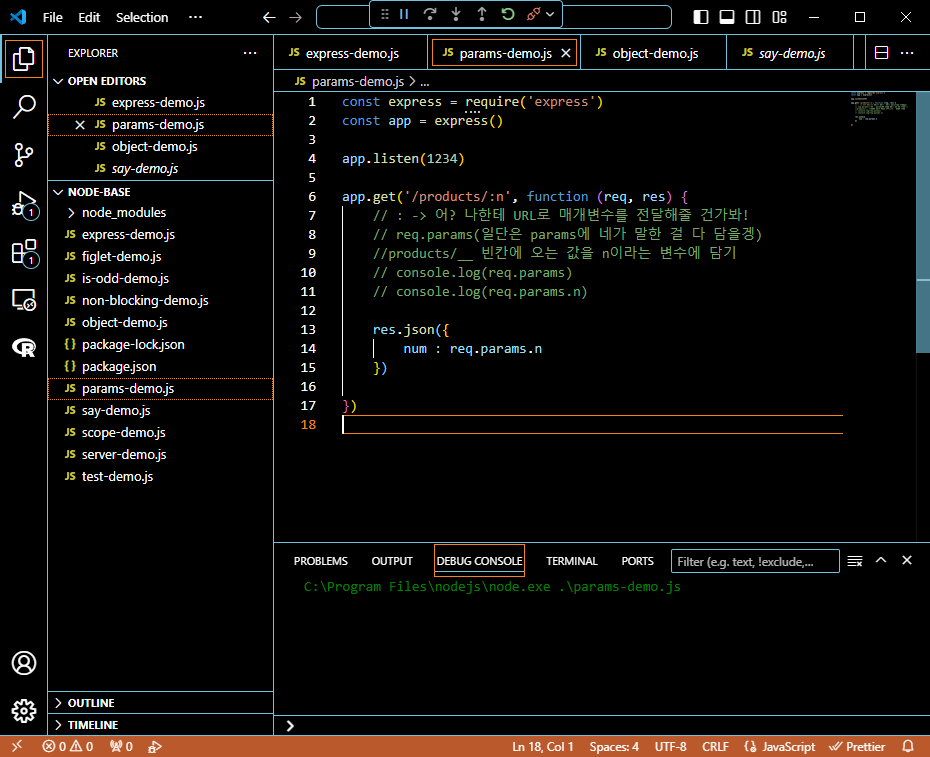Click debug Step Out
The image size is (930, 757).
[x=482, y=14]
